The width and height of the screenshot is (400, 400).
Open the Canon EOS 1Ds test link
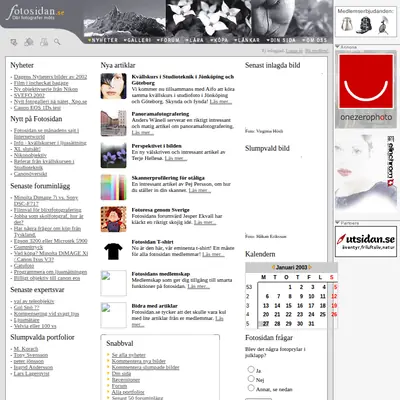click(x=37, y=108)
